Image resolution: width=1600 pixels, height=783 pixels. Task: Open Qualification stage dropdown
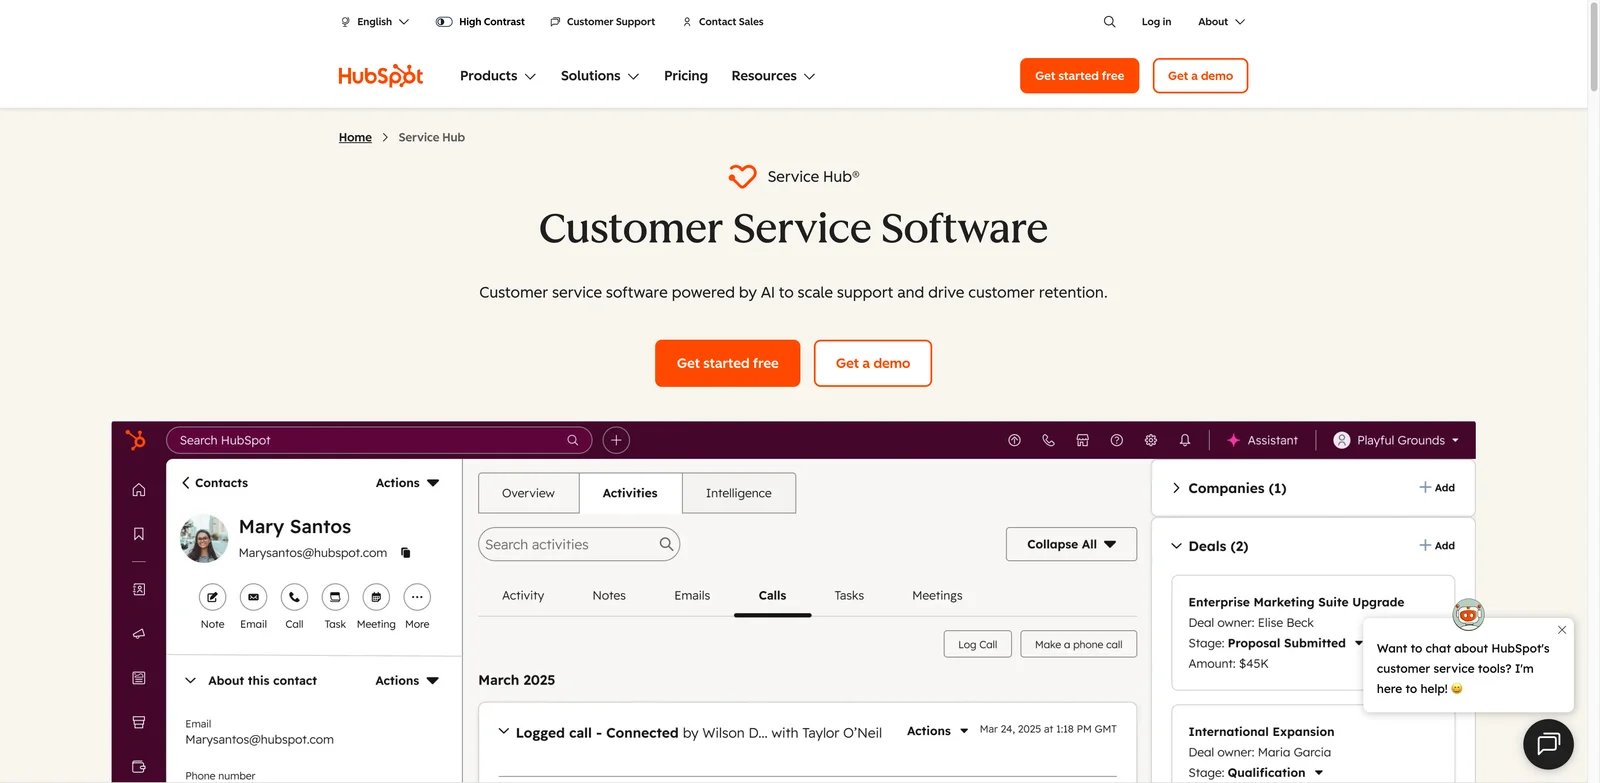click(1319, 773)
